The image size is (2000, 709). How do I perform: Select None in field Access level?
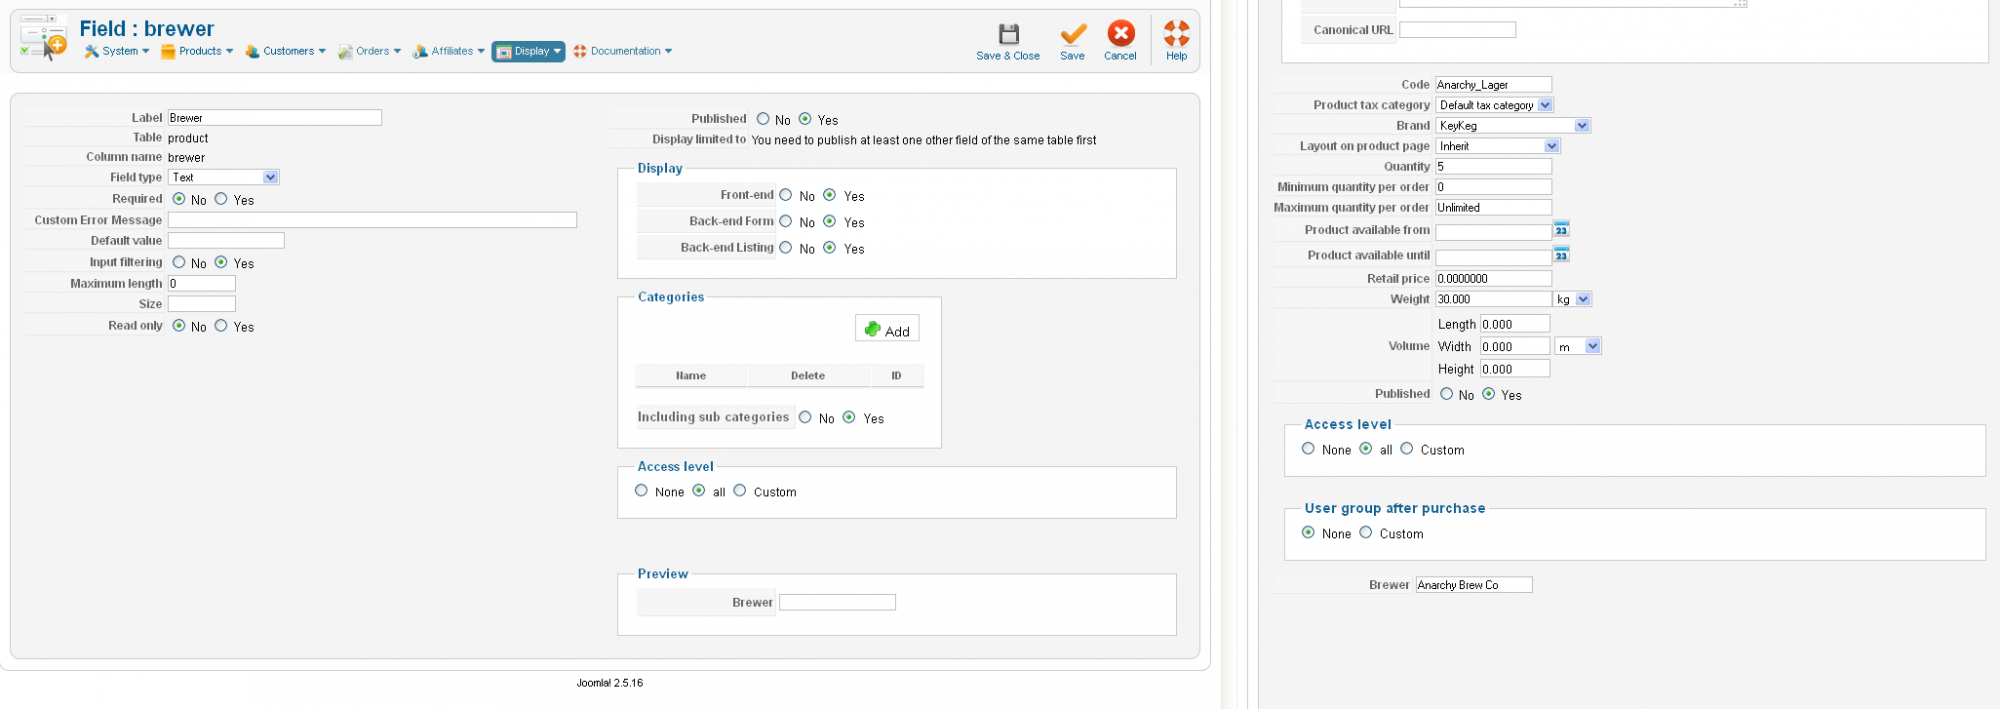click(642, 491)
